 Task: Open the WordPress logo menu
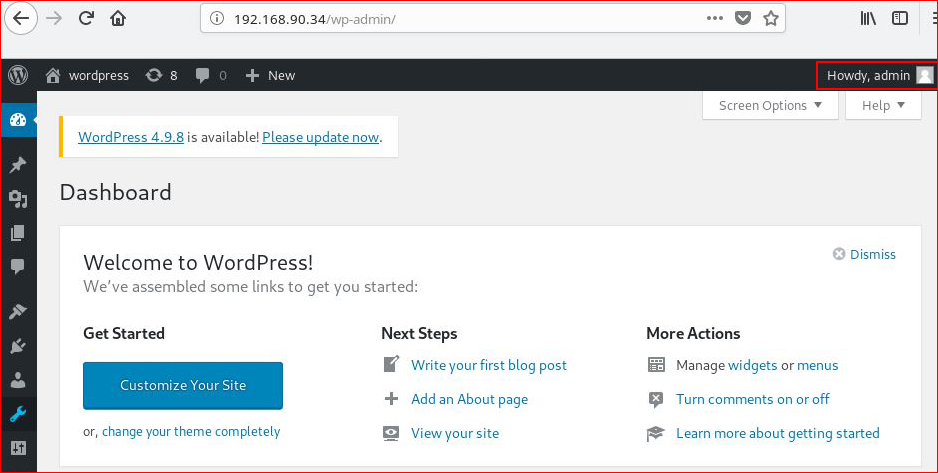[19, 75]
